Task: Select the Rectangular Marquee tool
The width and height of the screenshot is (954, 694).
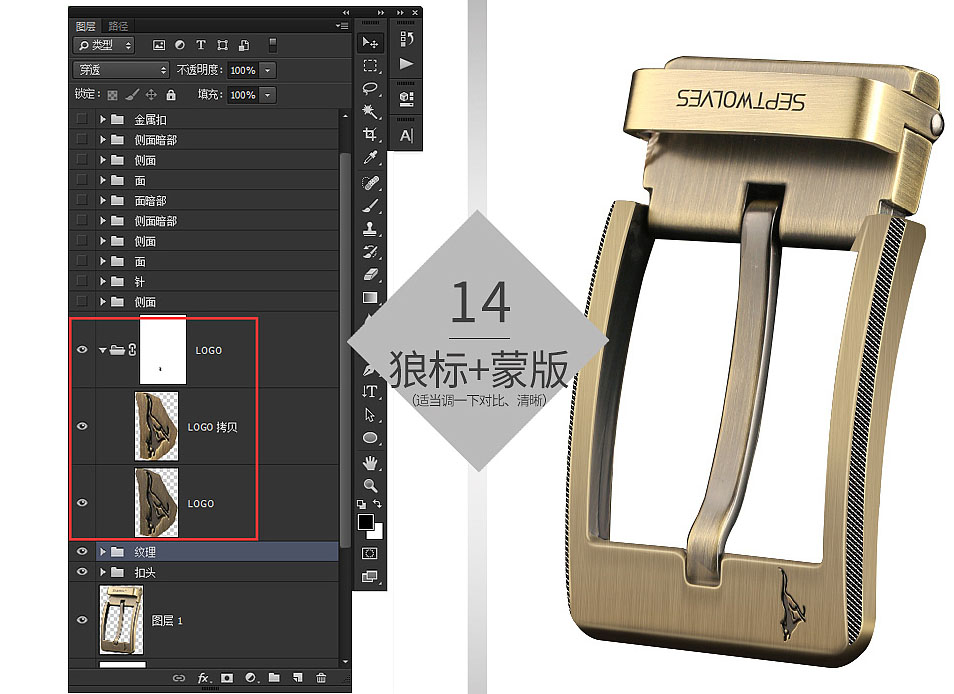Action: [x=370, y=65]
